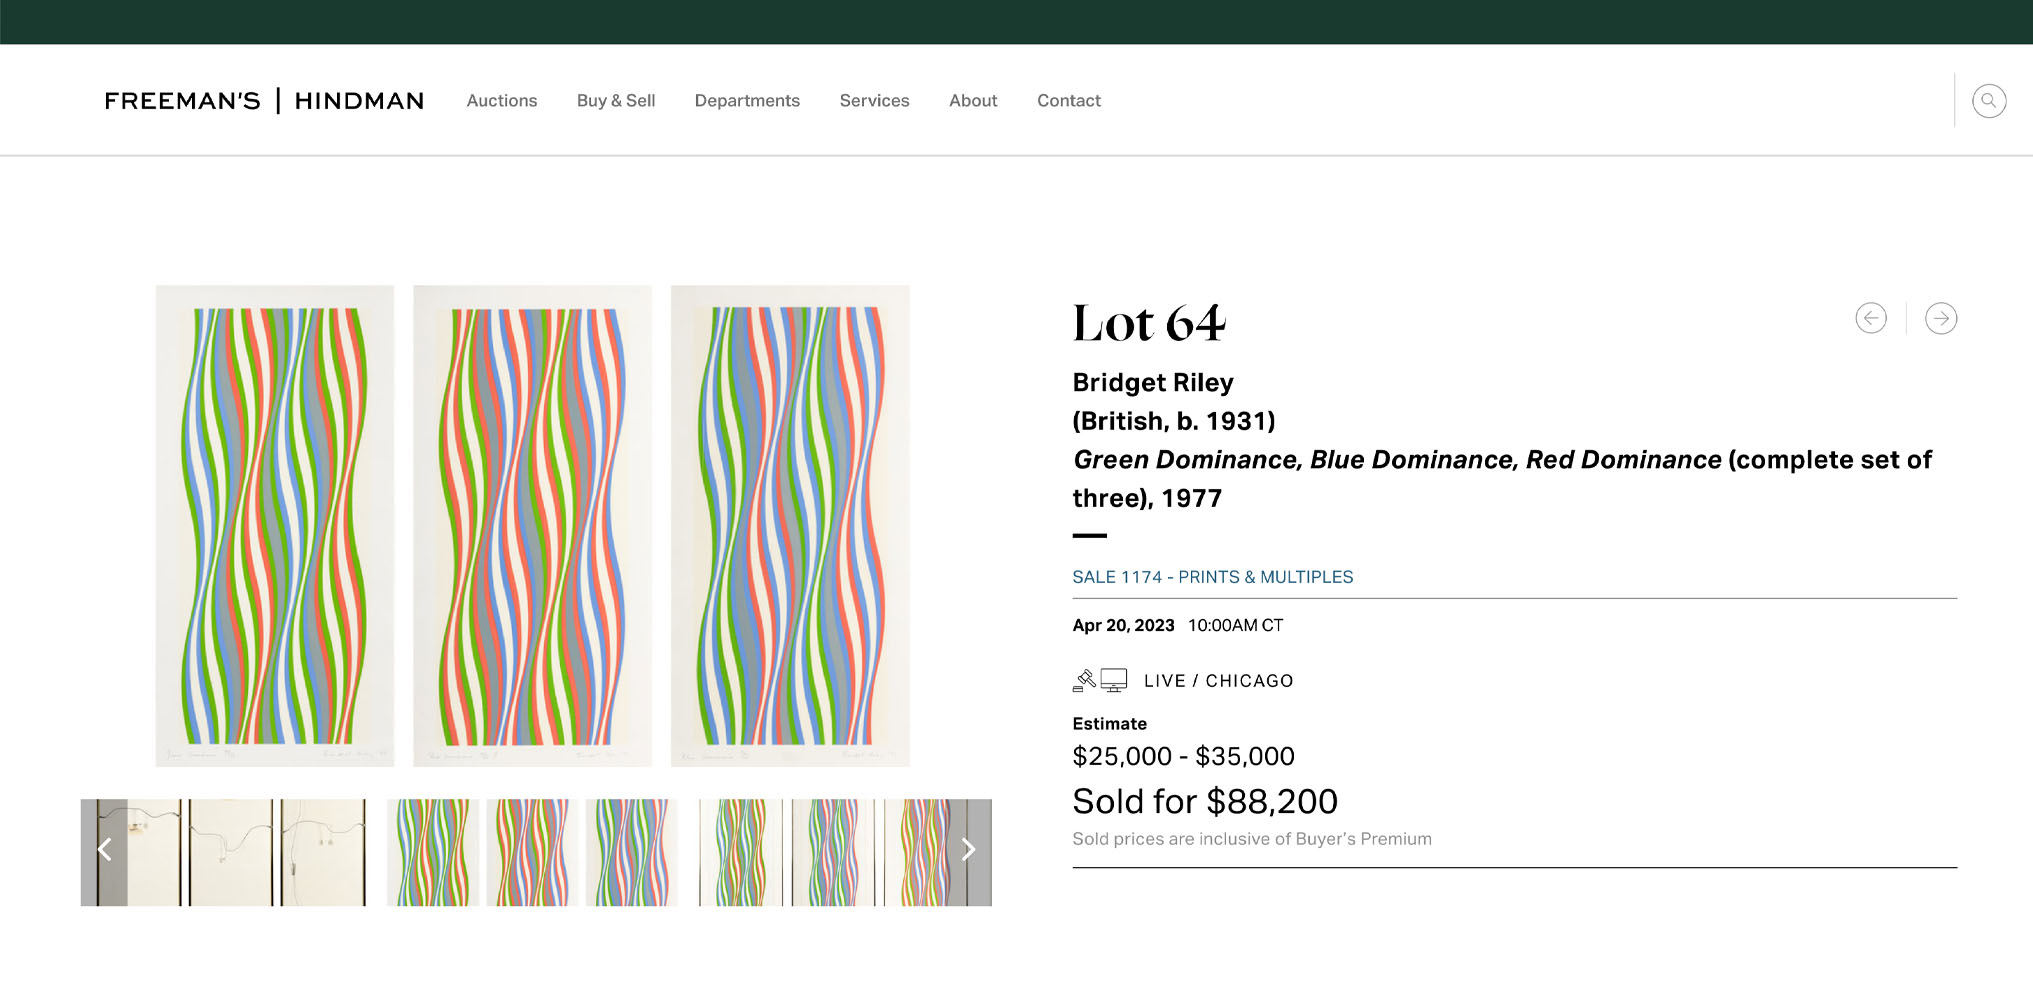Click the left carousel chevron
The height and width of the screenshot is (1000, 2033).
click(x=104, y=849)
